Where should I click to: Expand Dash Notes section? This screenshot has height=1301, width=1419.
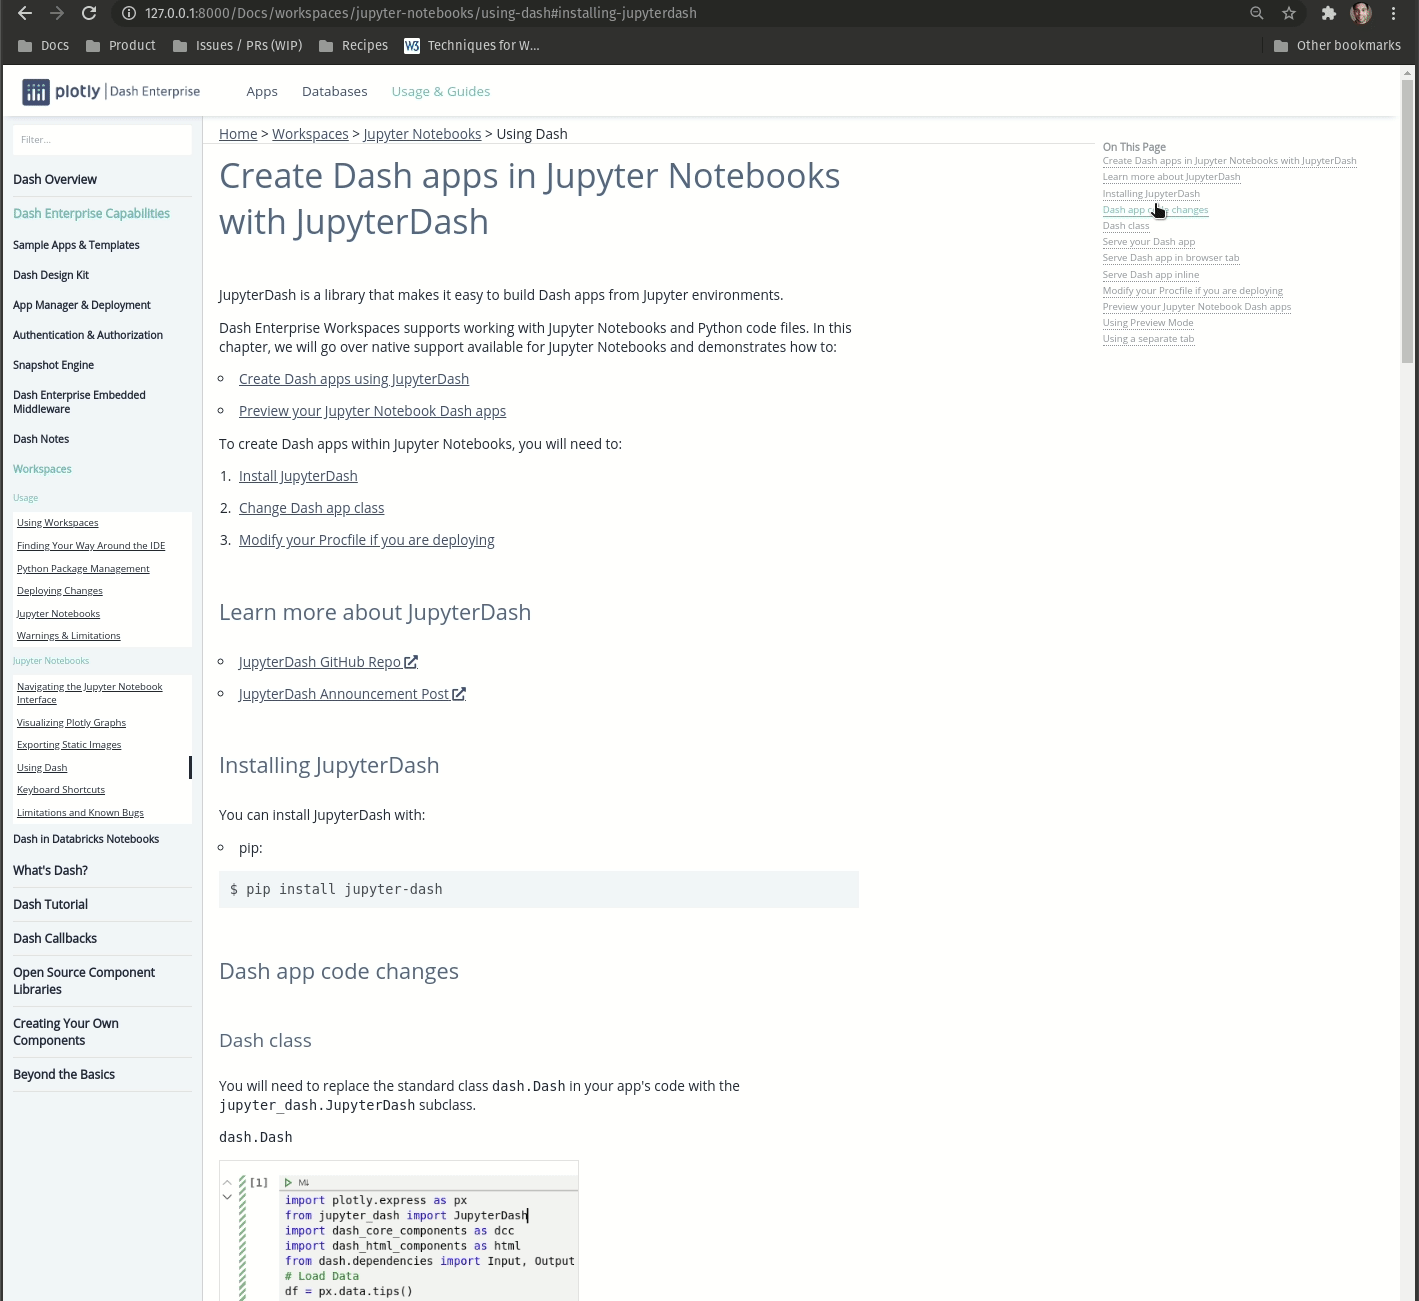tap(41, 439)
